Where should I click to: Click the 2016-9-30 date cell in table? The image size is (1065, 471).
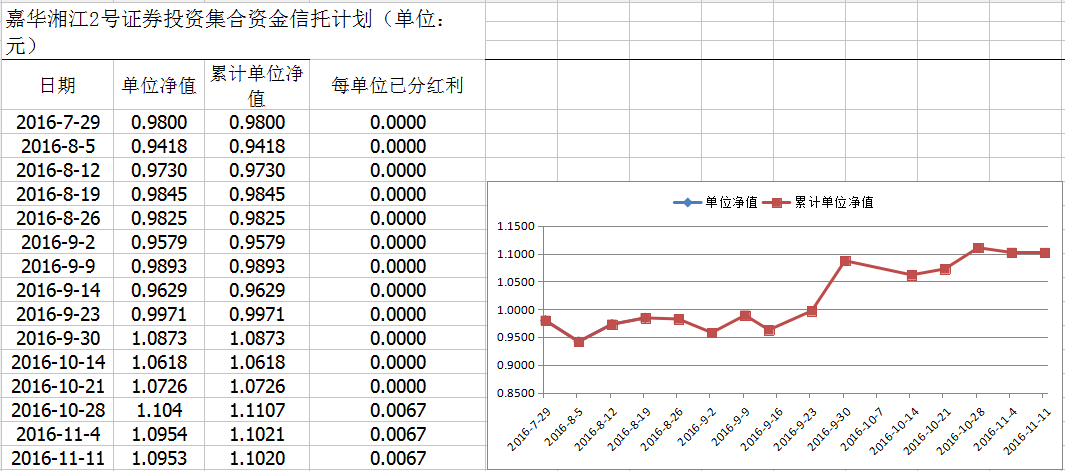tap(57, 338)
